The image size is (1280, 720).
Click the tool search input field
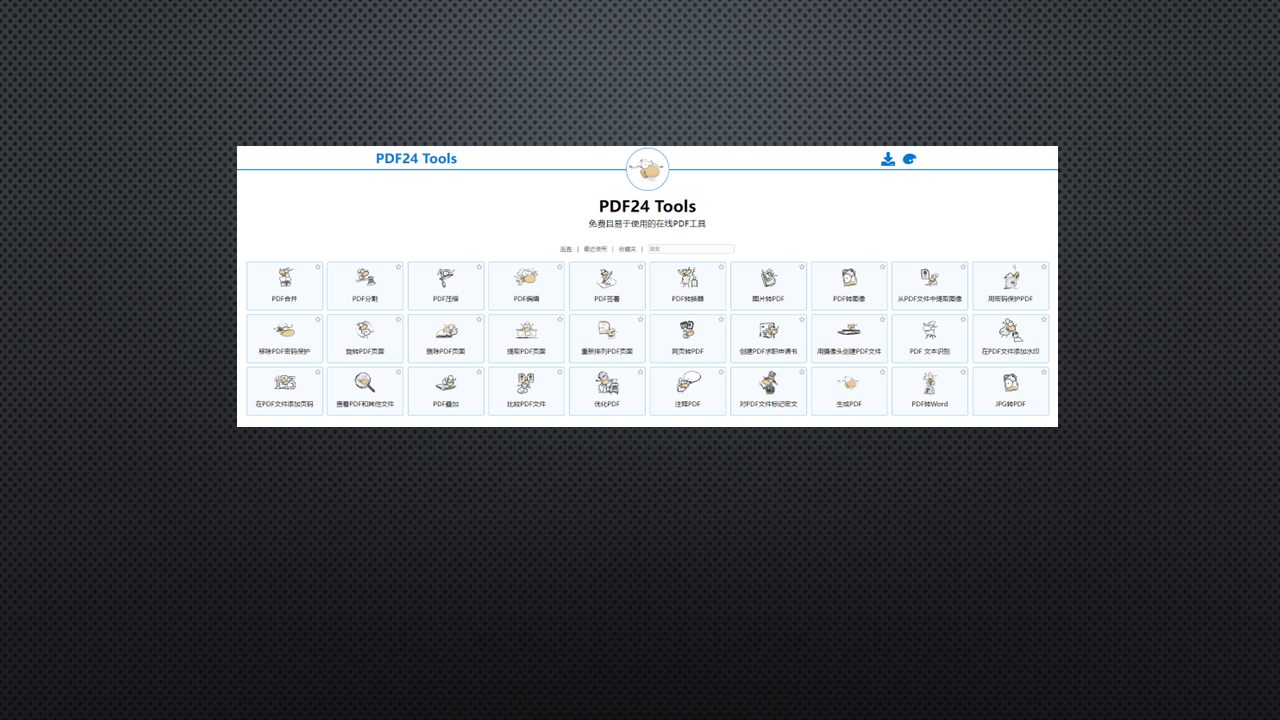[x=691, y=249]
